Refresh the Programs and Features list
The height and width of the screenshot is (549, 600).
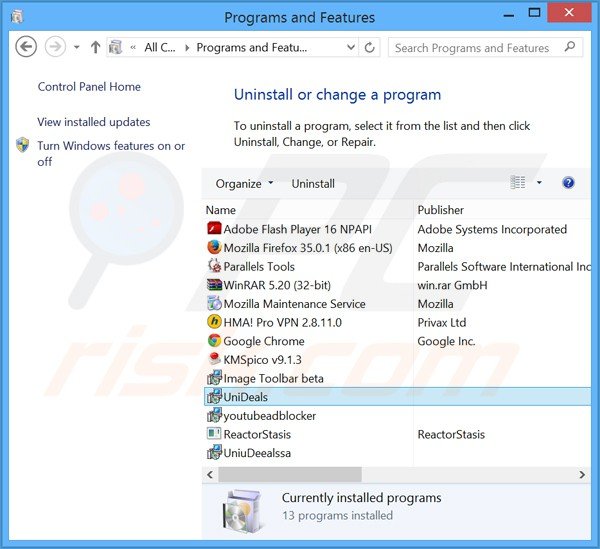click(369, 47)
